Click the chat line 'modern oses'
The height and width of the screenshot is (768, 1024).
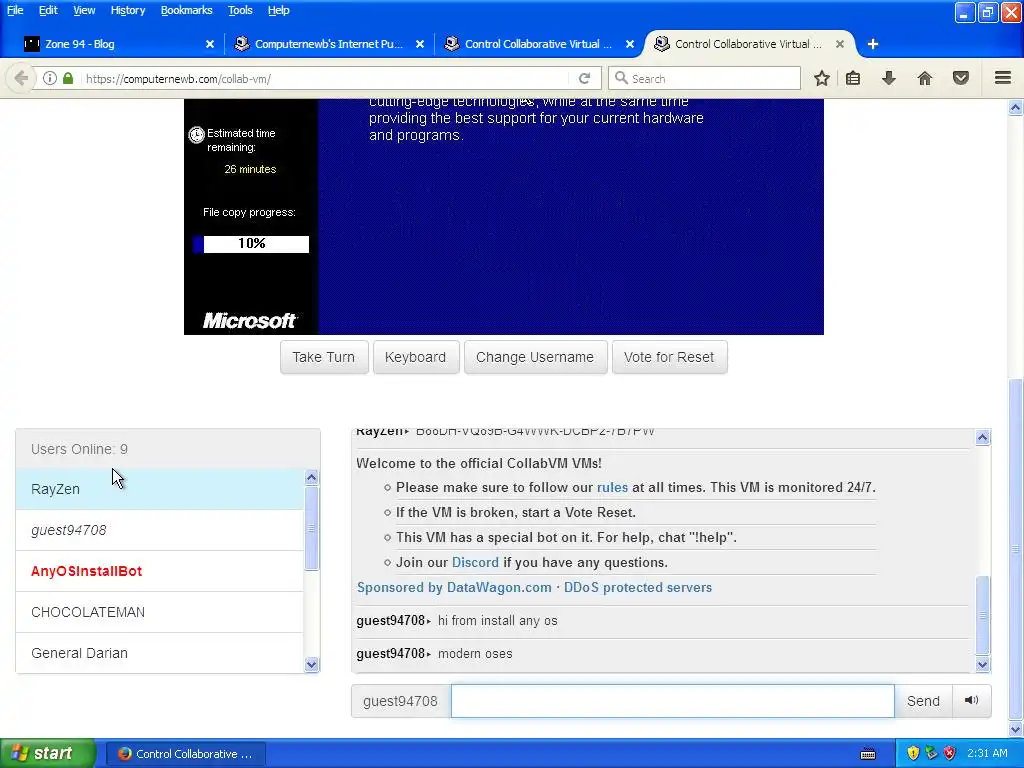click(x=475, y=654)
